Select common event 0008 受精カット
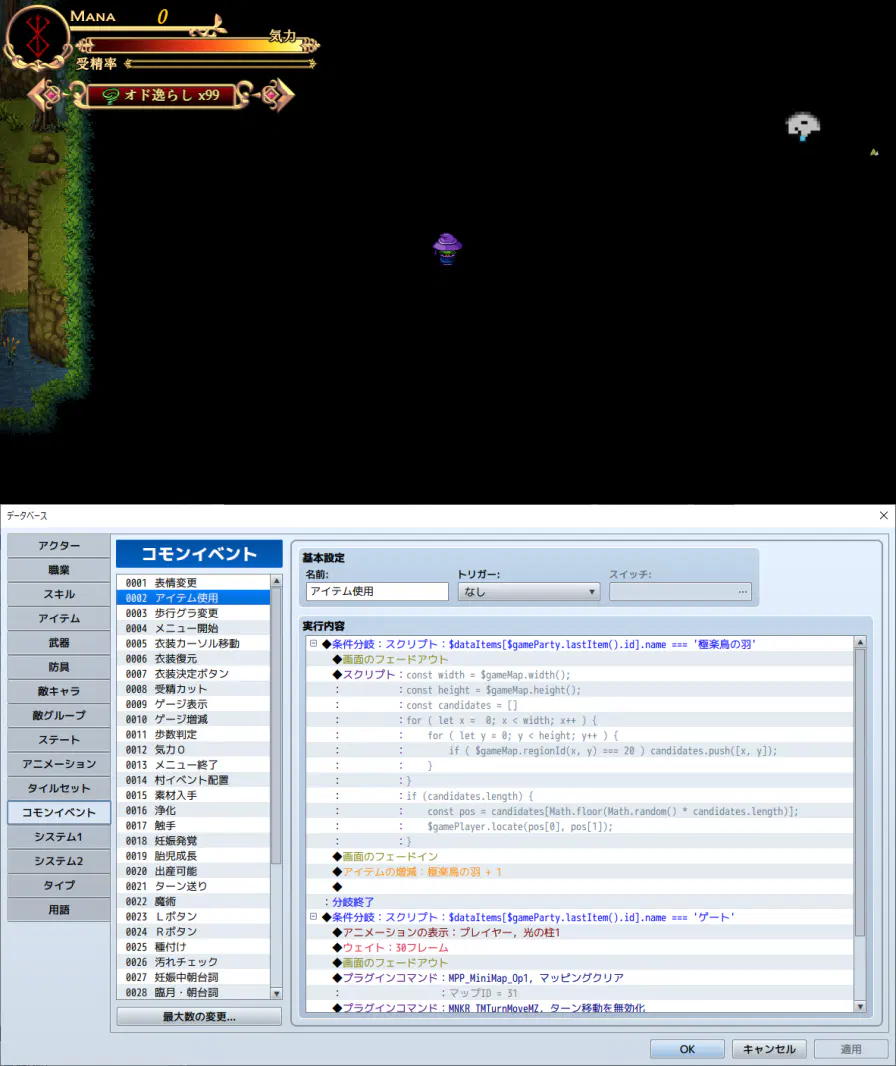The height and width of the screenshot is (1066, 896). [x=193, y=689]
